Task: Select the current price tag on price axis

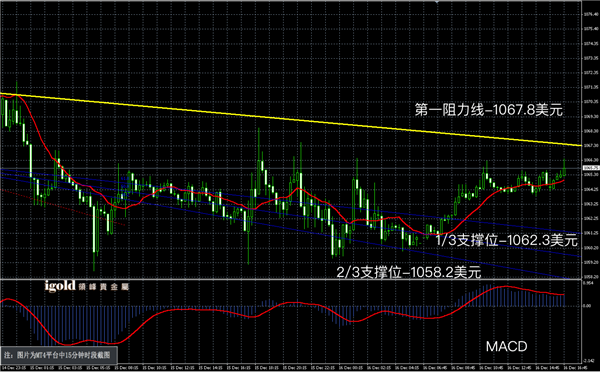Action: [591, 168]
